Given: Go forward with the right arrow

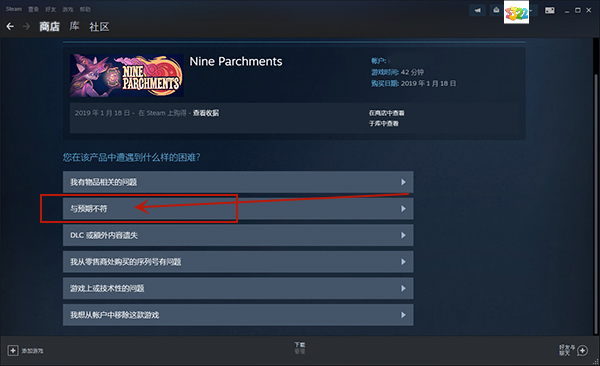Looking at the screenshot, I should [26, 26].
